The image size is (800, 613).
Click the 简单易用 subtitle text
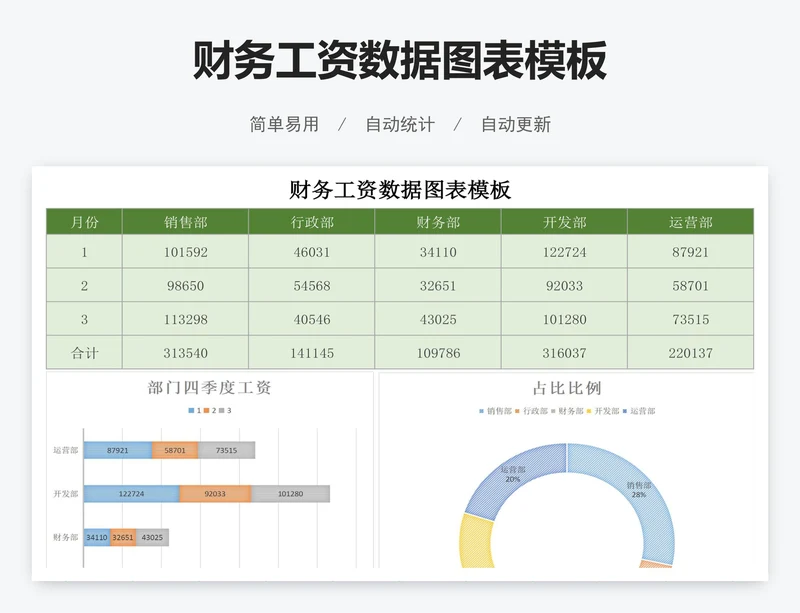tap(284, 124)
